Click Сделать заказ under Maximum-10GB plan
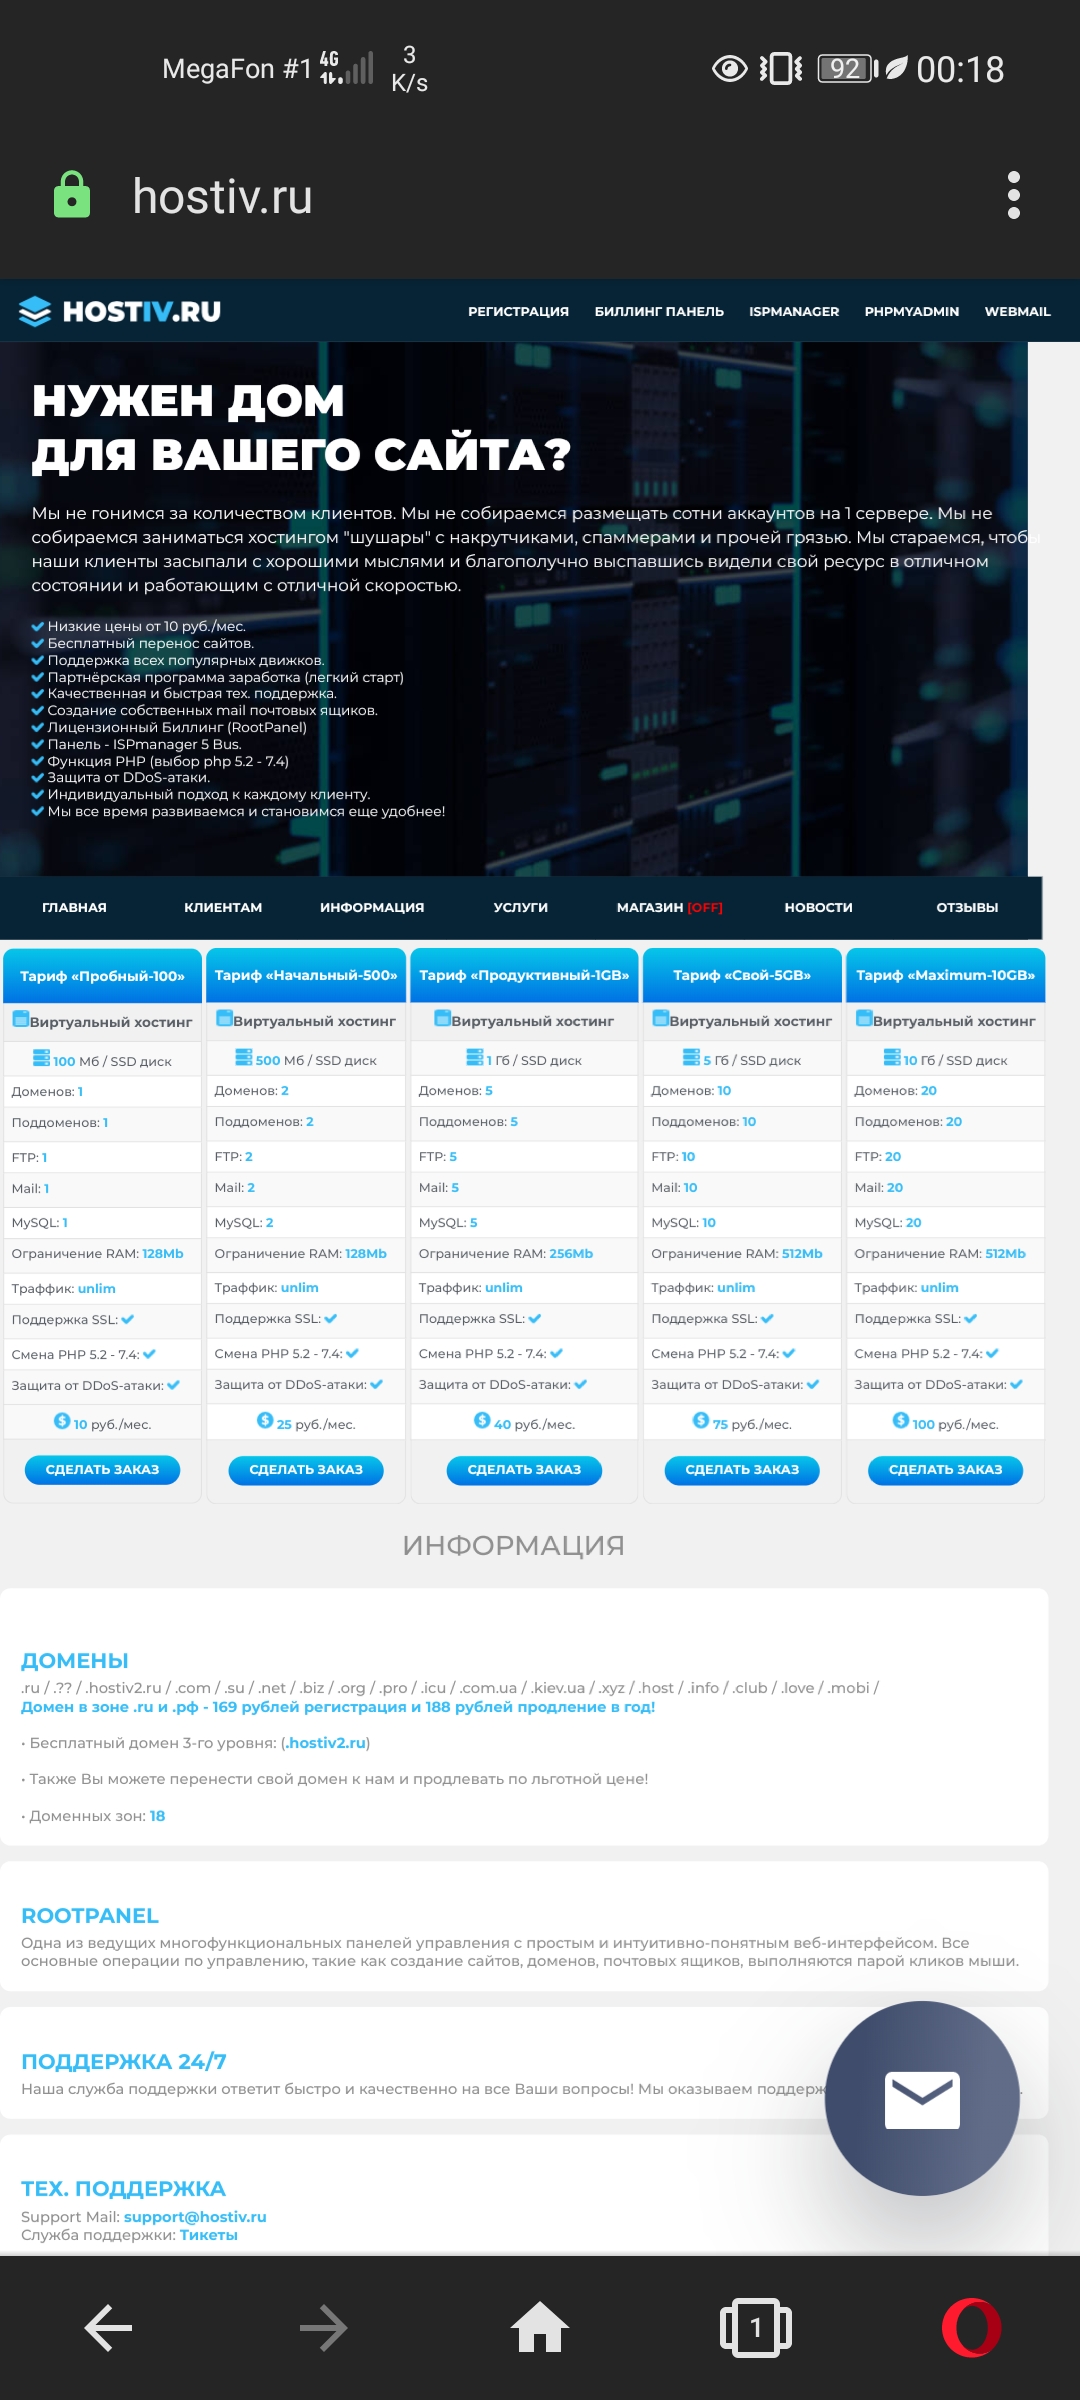Screen dimensions: 1080x2400 coord(945,1469)
